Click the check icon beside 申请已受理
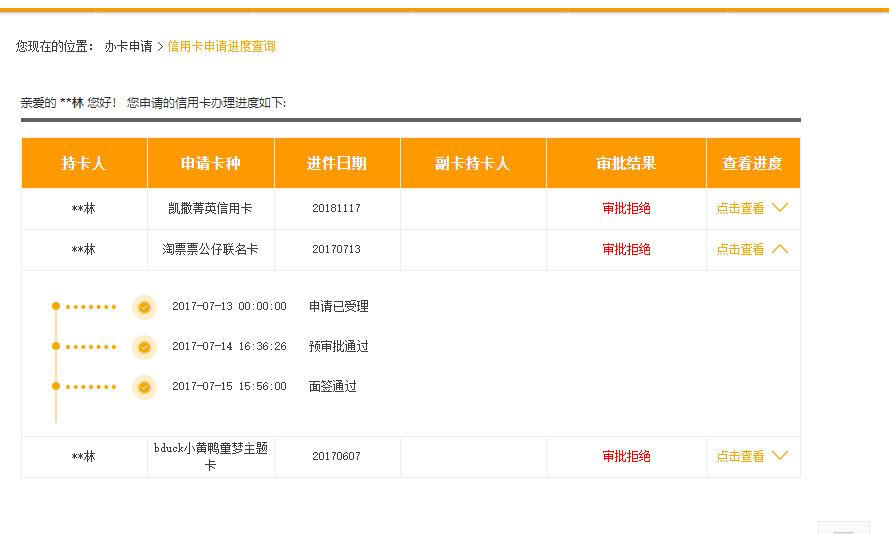 (144, 307)
